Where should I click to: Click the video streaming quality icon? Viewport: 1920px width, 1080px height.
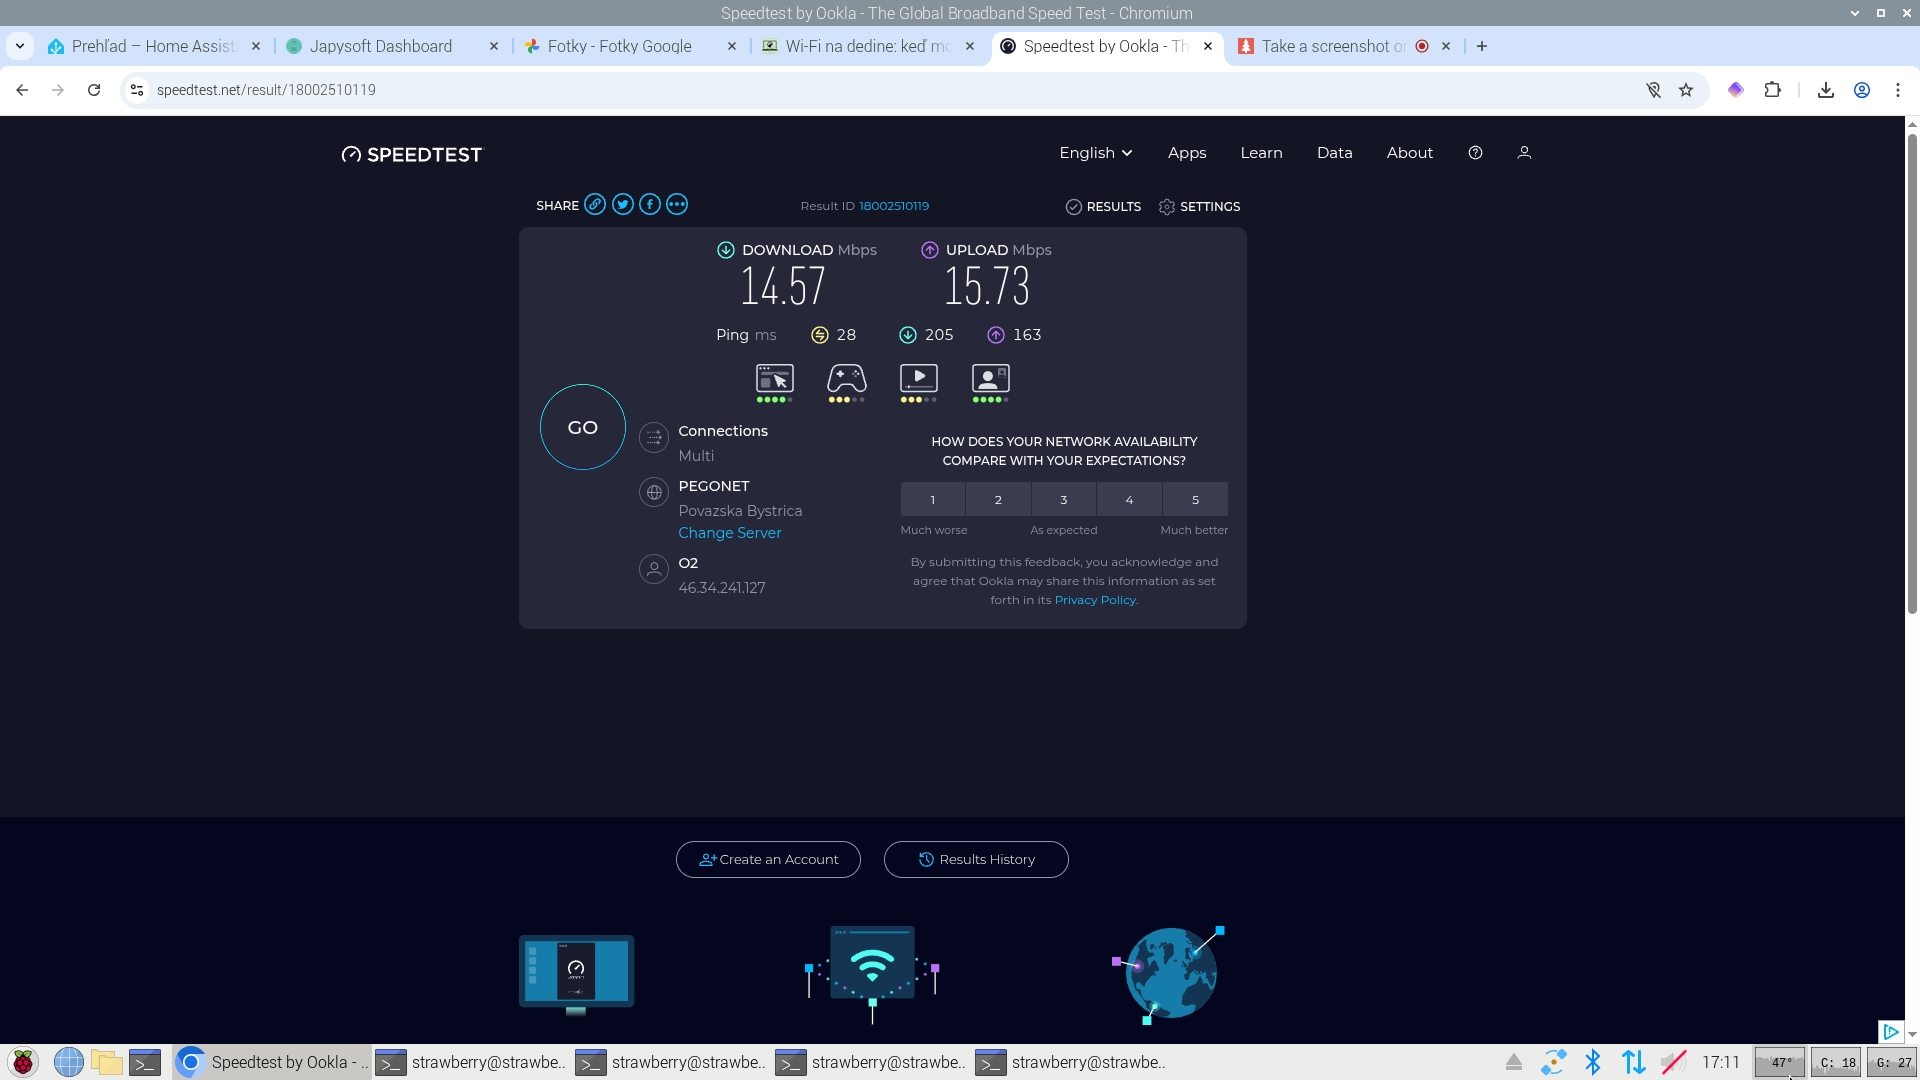click(918, 379)
